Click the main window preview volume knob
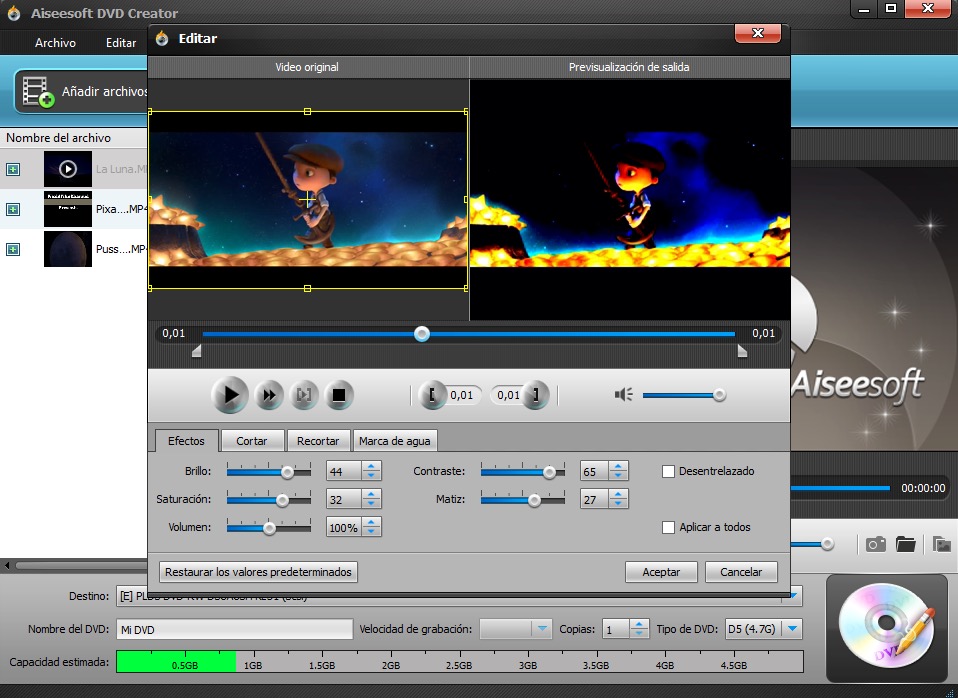 827,544
